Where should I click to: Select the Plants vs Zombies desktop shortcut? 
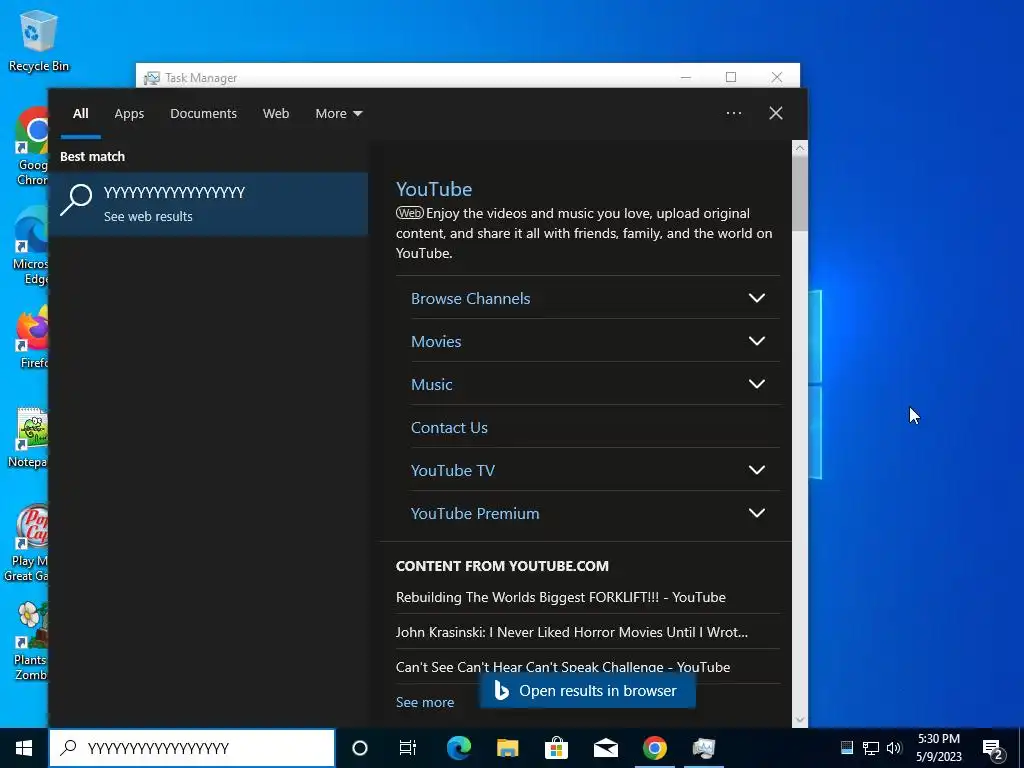click(x=31, y=641)
